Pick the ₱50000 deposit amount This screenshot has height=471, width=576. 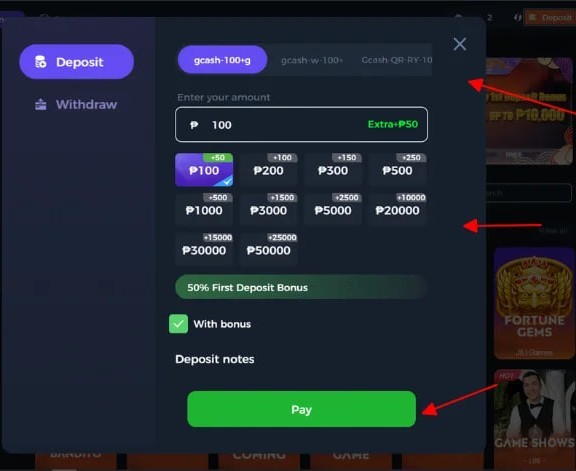coord(269,250)
